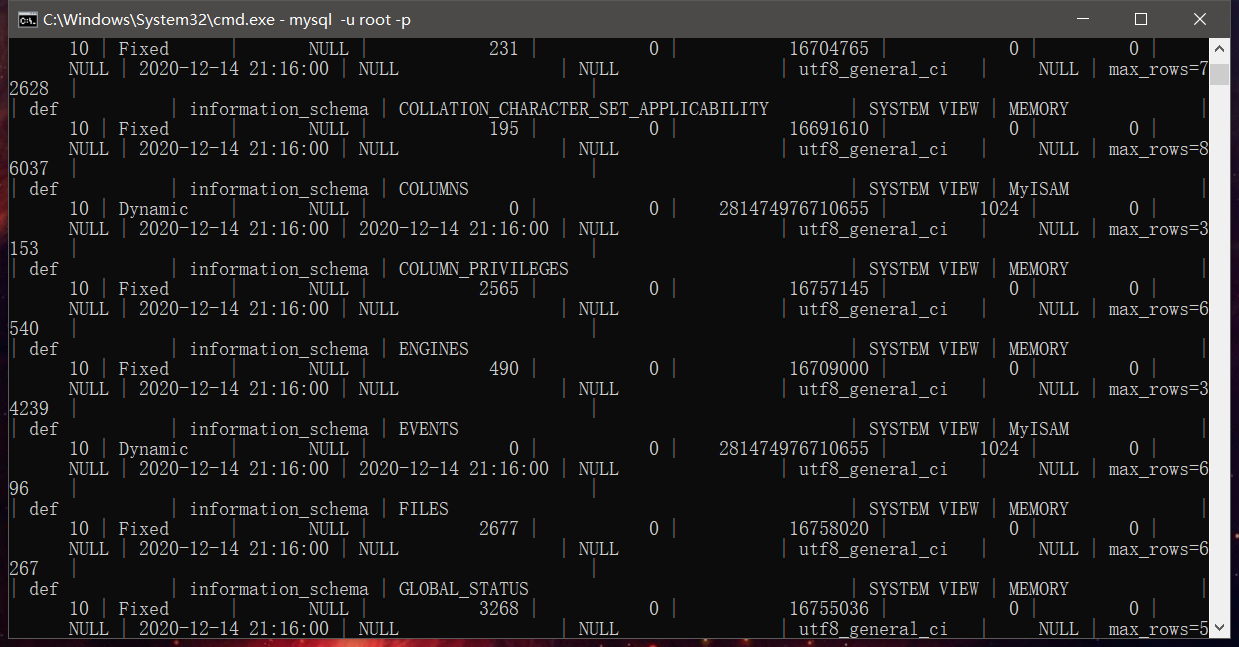Select the number 16758020

[x=829, y=529]
